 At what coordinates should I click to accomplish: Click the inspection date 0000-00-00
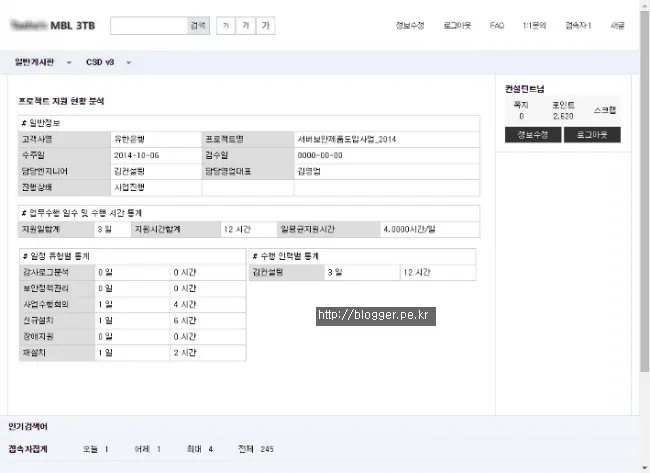tap(320, 155)
